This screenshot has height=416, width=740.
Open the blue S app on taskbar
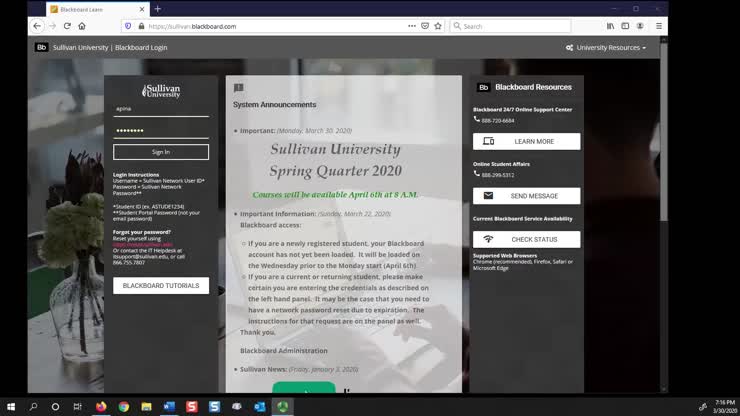click(214, 407)
